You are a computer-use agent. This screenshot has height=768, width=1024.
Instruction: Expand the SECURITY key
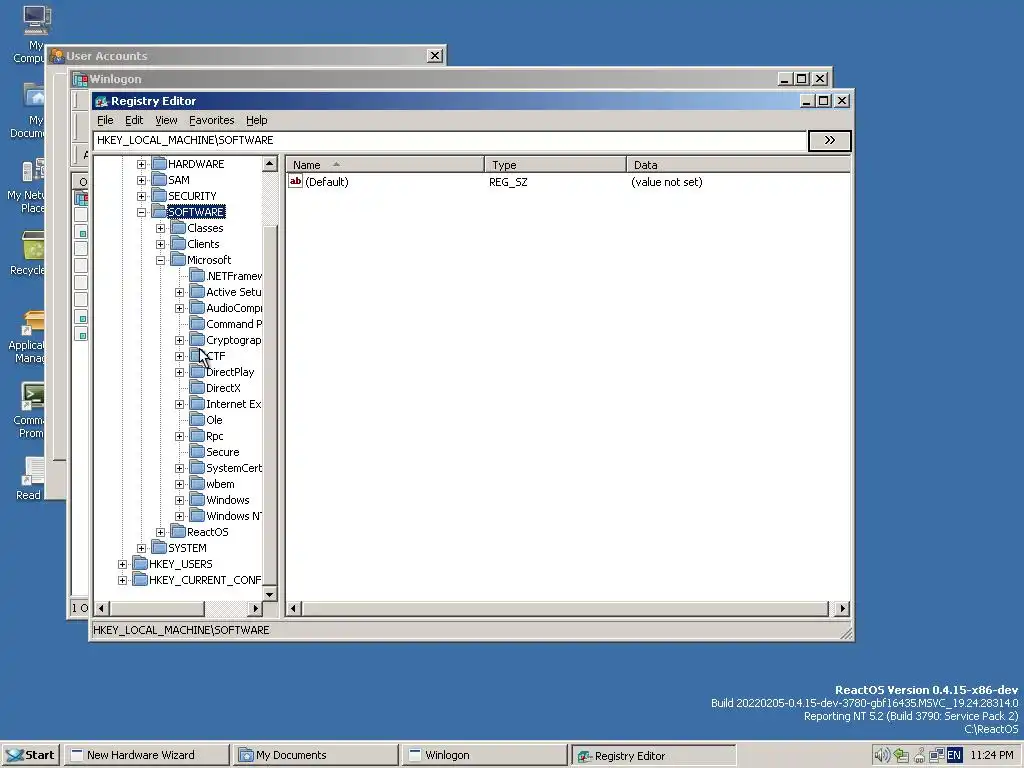141,196
